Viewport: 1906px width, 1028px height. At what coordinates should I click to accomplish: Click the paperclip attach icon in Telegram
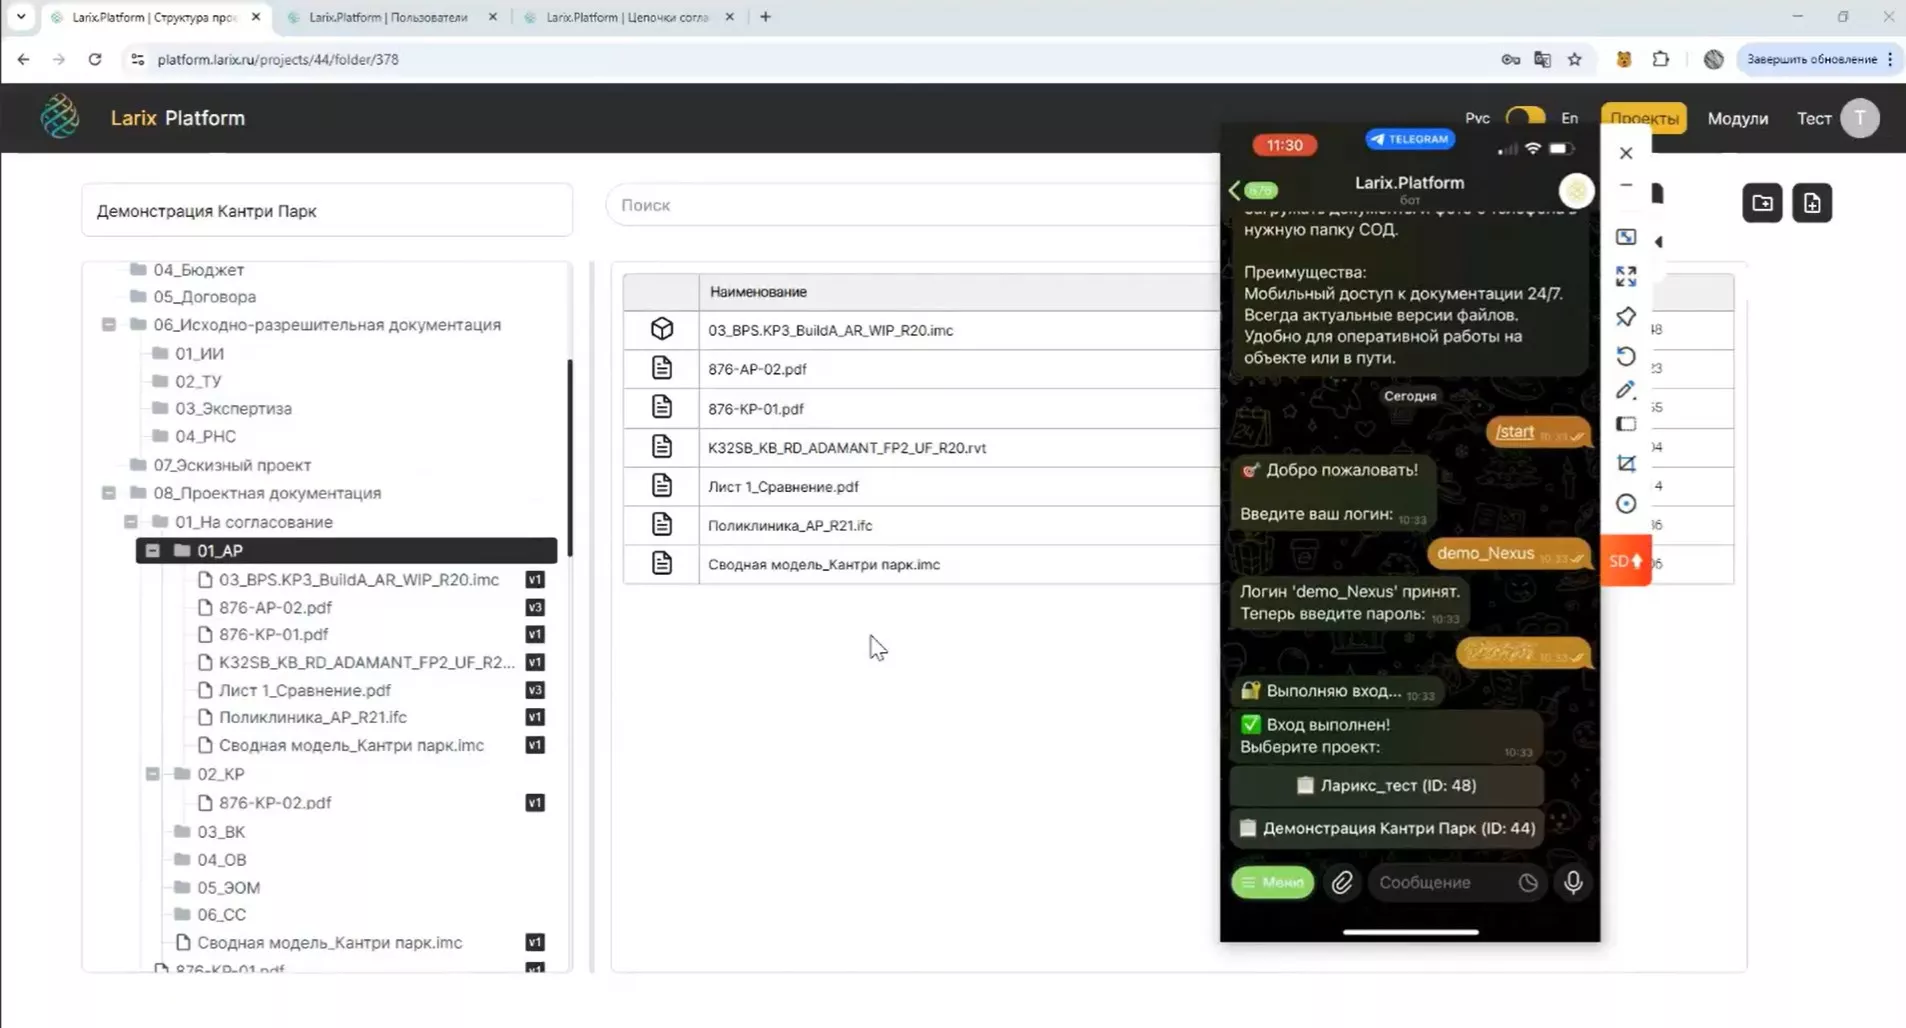pos(1342,882)
